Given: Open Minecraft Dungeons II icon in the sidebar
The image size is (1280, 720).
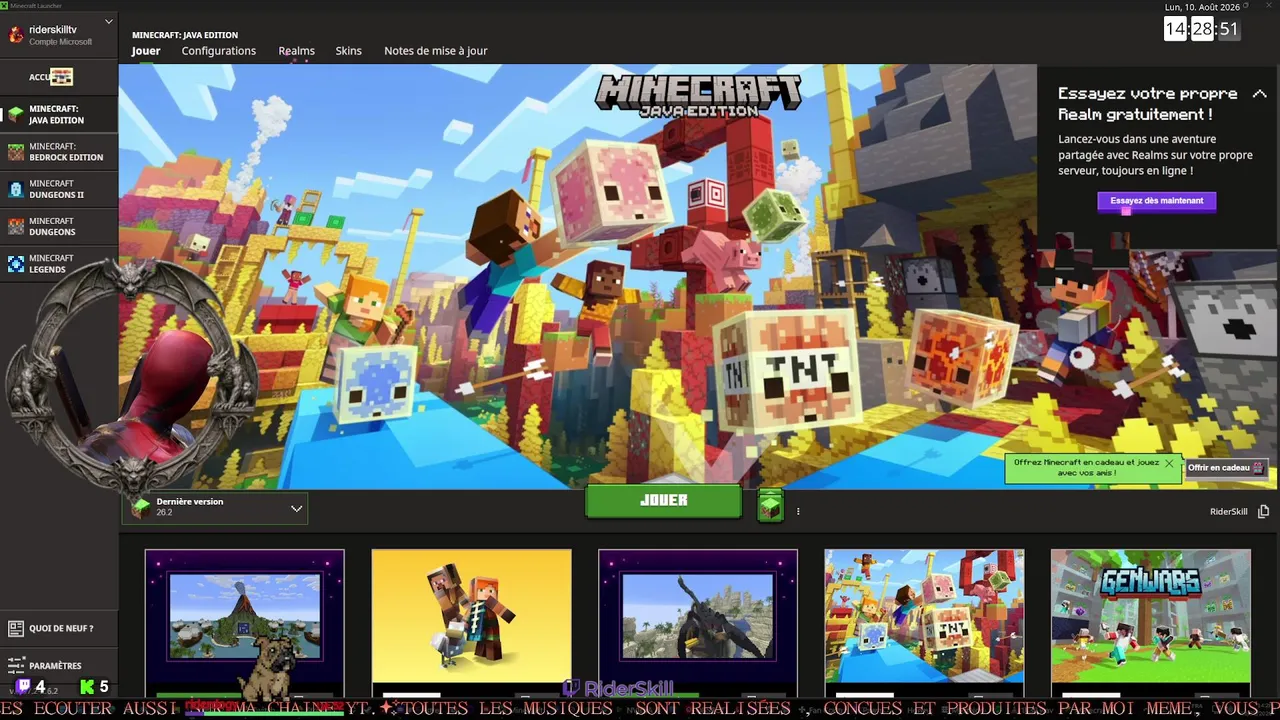Looking at the screenshot, I should pos(15,189).
